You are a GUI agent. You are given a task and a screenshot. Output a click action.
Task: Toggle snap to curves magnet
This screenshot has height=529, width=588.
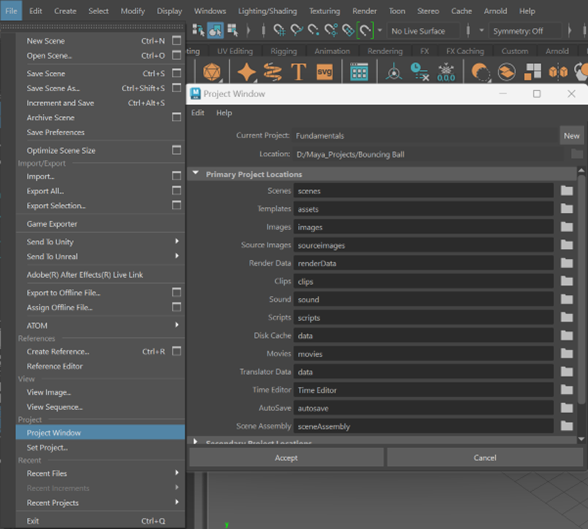click(297, 30)
